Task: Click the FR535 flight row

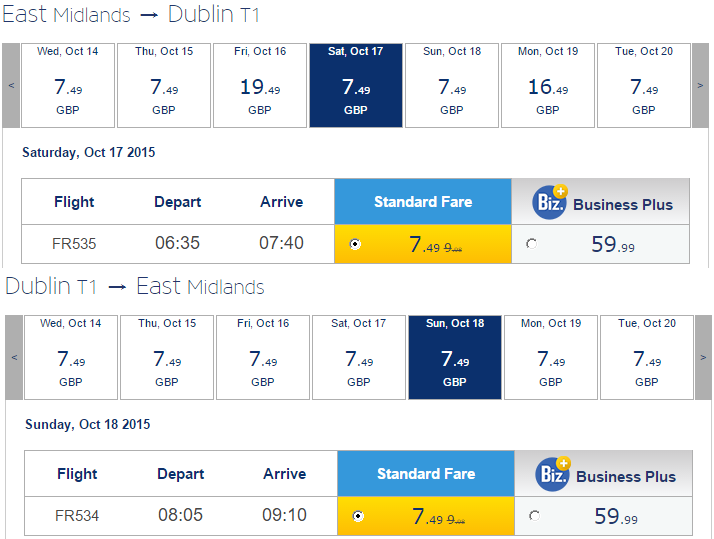Action: coord(355,244)
